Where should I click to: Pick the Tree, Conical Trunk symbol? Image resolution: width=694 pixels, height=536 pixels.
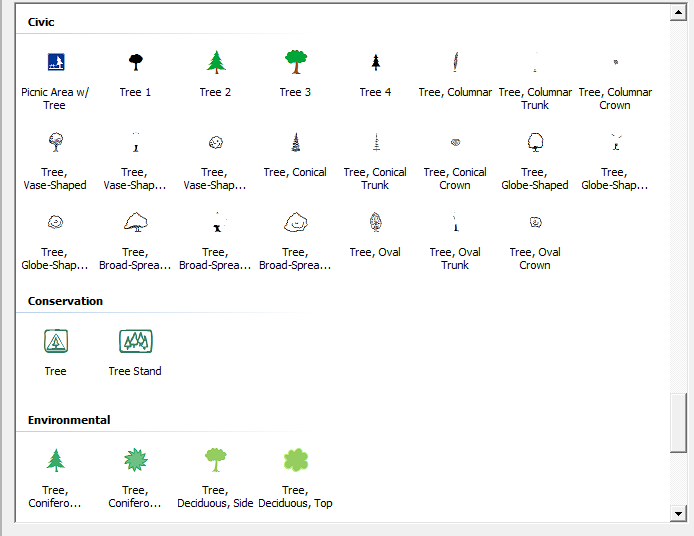376,143
